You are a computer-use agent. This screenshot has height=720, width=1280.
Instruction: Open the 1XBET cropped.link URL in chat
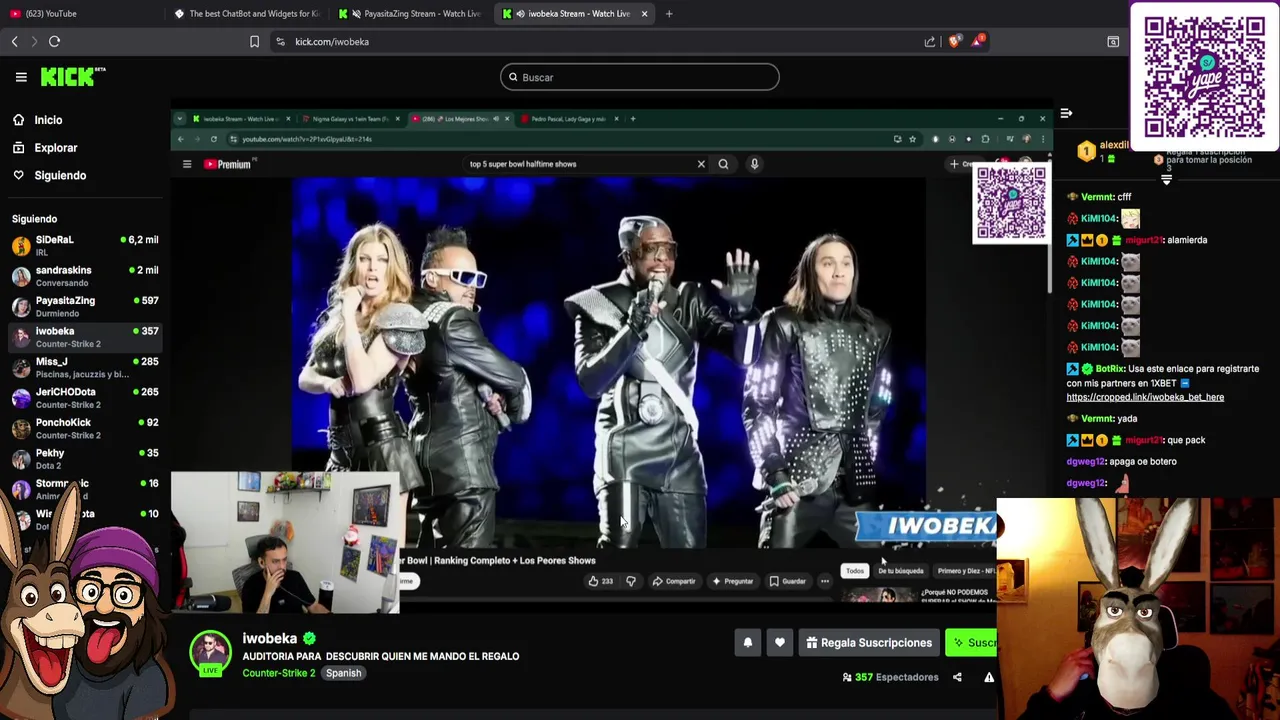click(x=1145, y=397)
